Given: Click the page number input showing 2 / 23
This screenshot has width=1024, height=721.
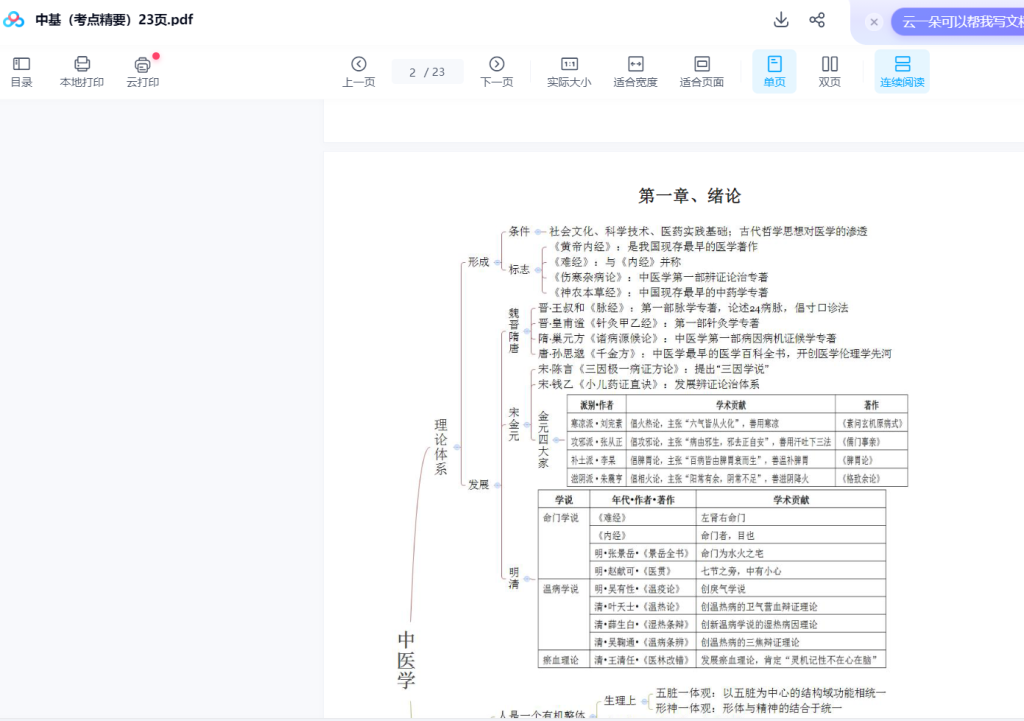Looking at the screenshot, I should pyautogui.click(x=428, y=70).
